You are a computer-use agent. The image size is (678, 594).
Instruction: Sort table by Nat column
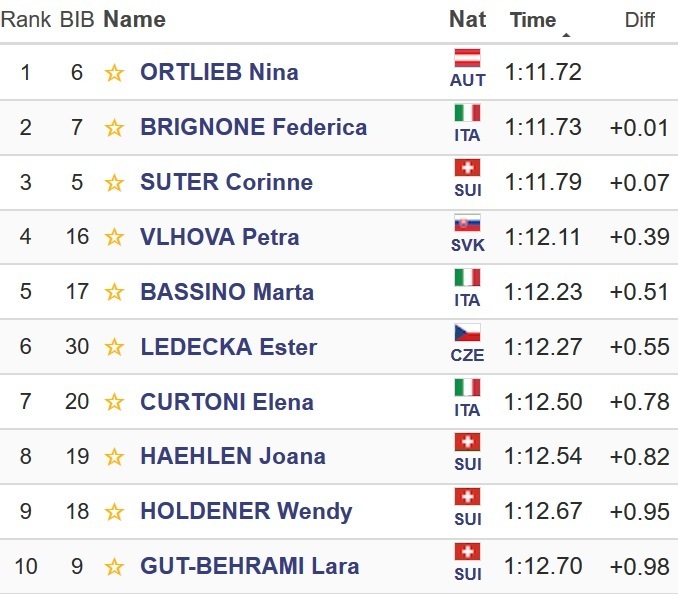pyautogui.click(x=467, y=19)
